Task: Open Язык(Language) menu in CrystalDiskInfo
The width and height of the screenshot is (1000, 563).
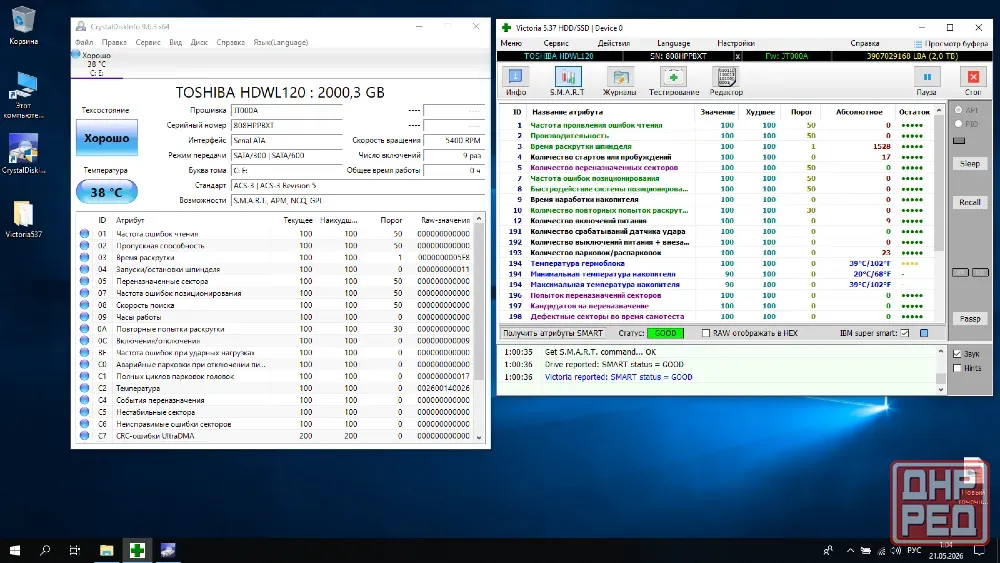Action: 281,42
